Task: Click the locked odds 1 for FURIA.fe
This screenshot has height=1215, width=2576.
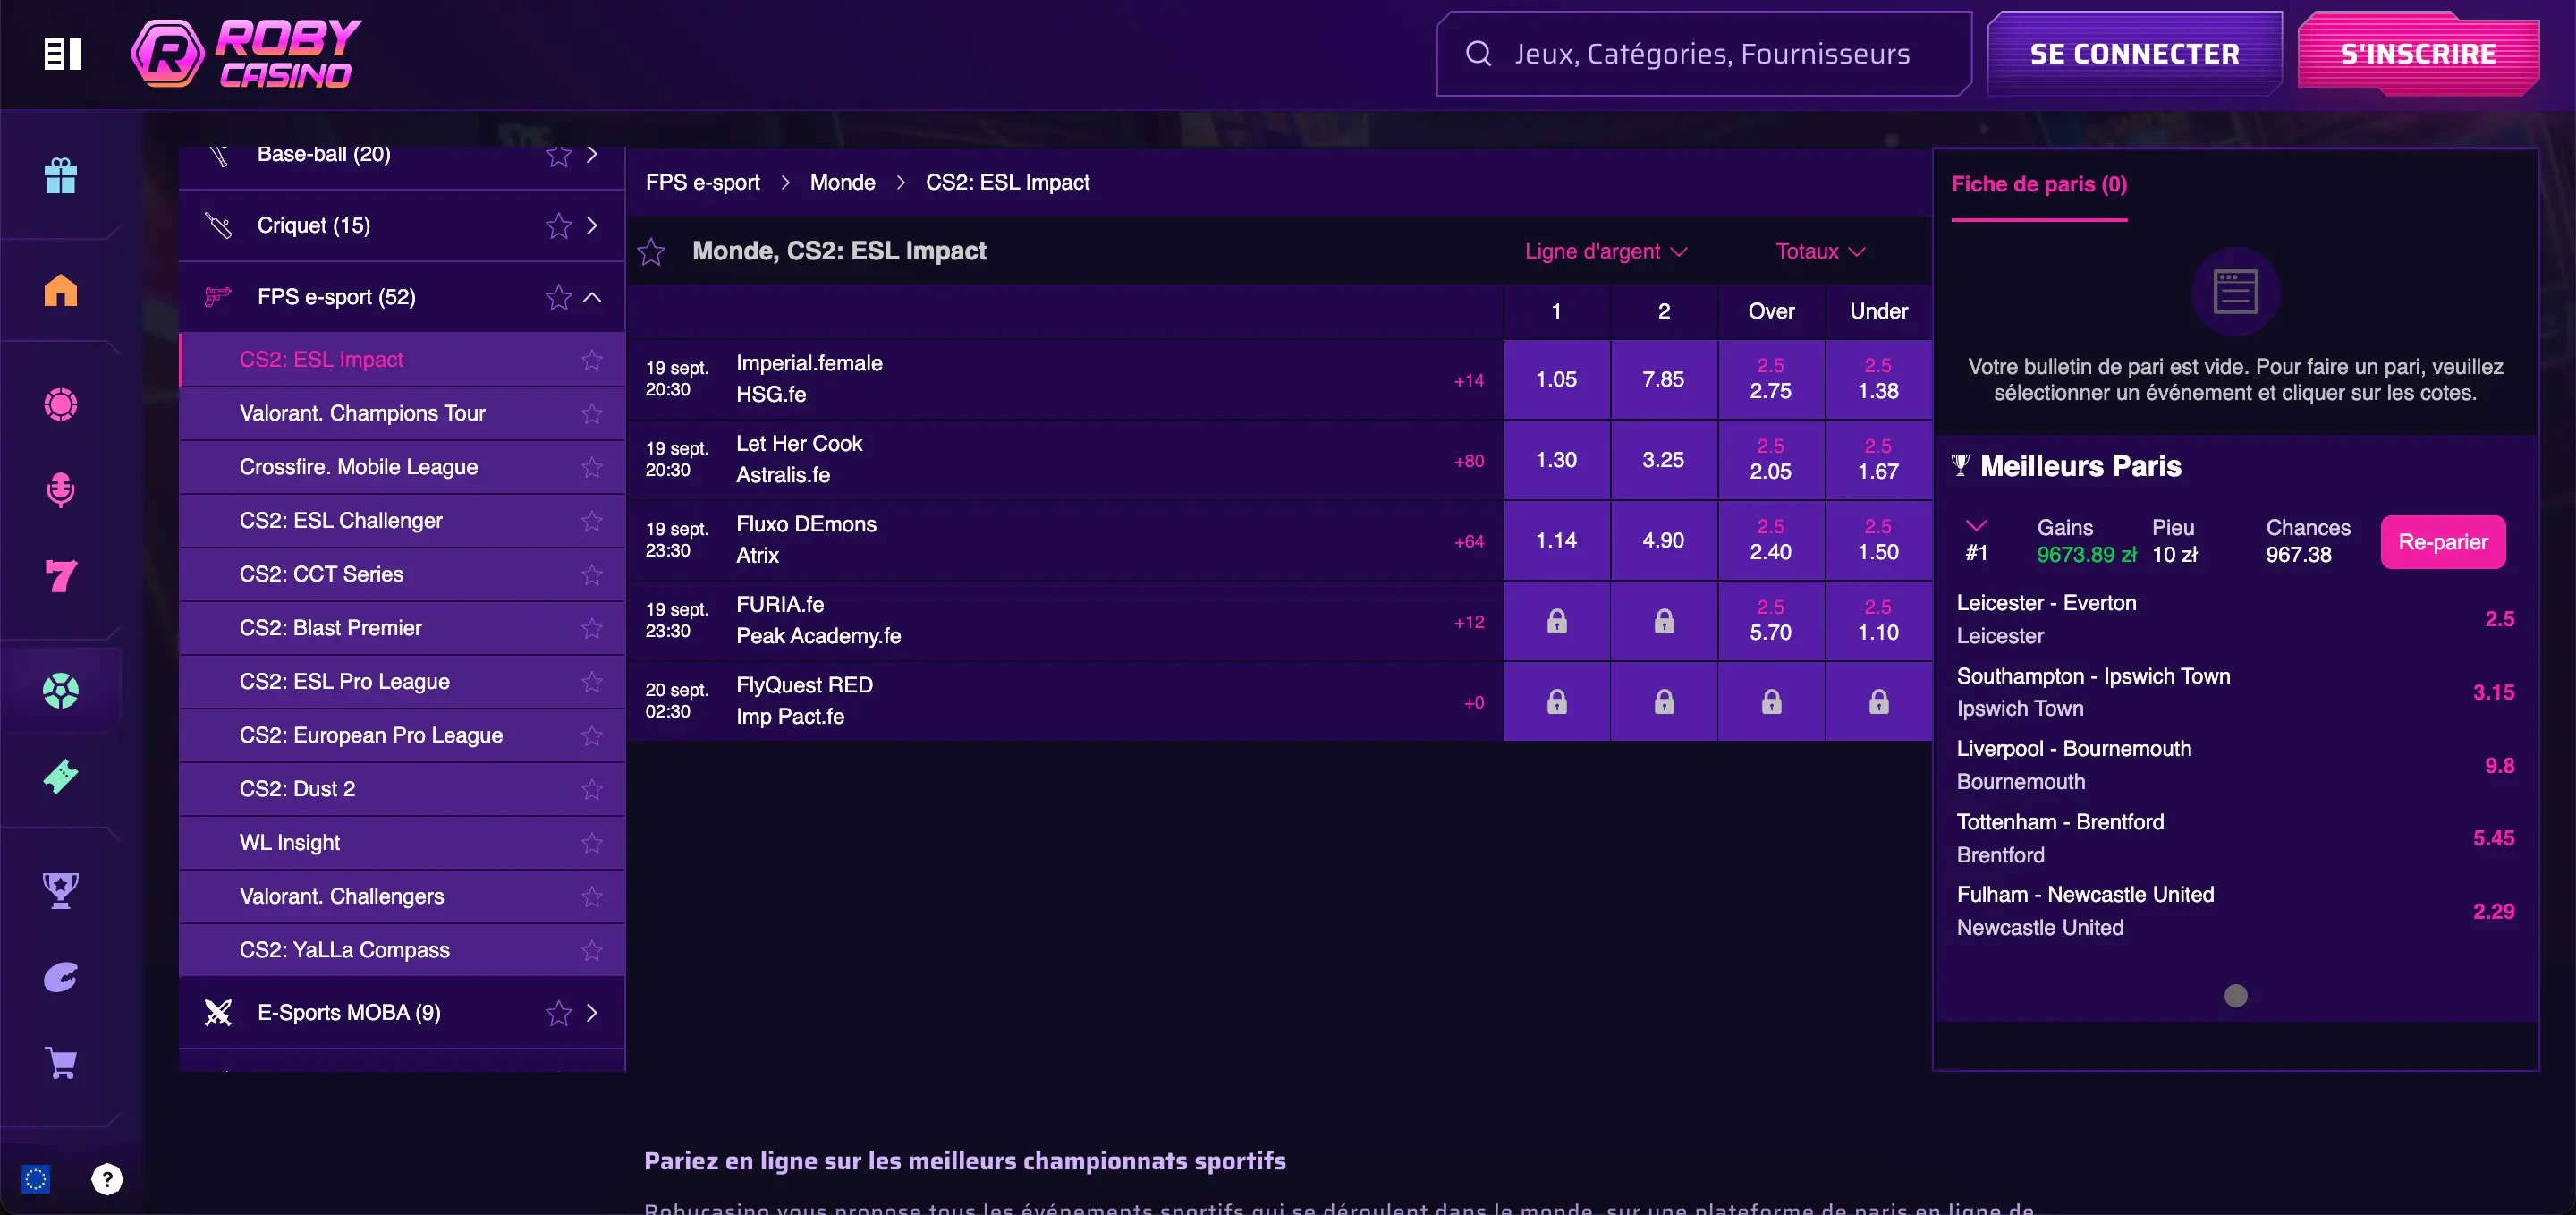Action: point(1556,621)
